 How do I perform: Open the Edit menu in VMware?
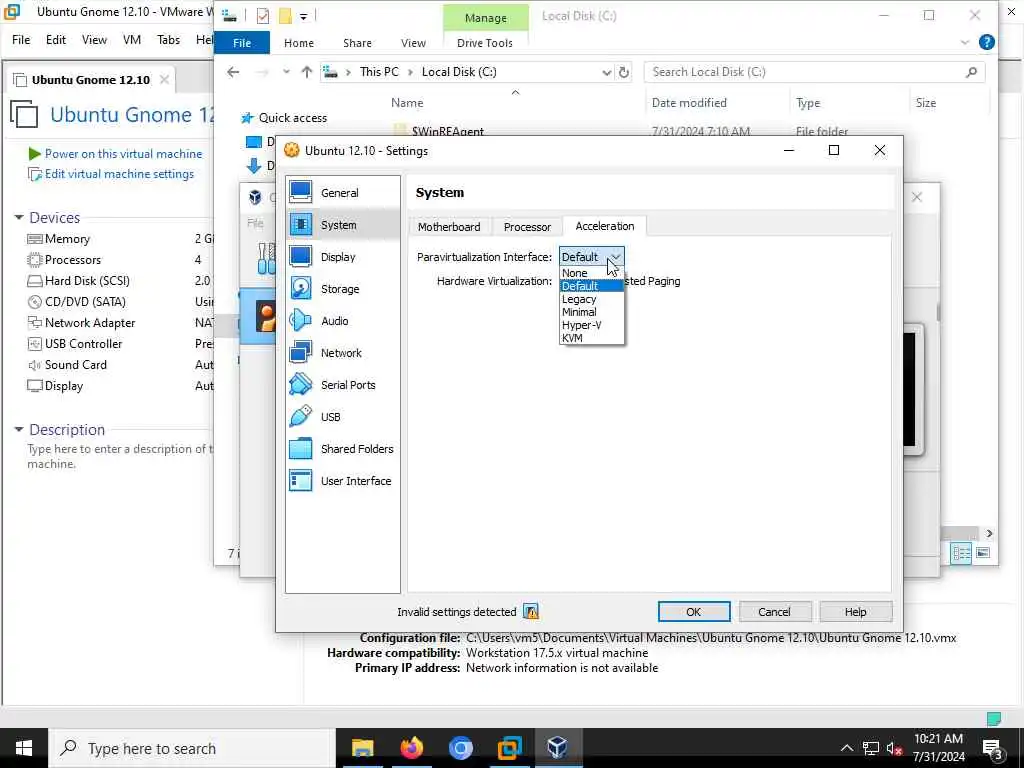tap(56, 40)
